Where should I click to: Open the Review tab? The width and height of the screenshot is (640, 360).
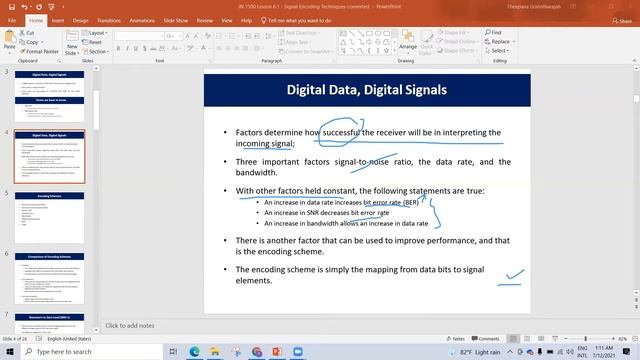[x=204, y=20]
